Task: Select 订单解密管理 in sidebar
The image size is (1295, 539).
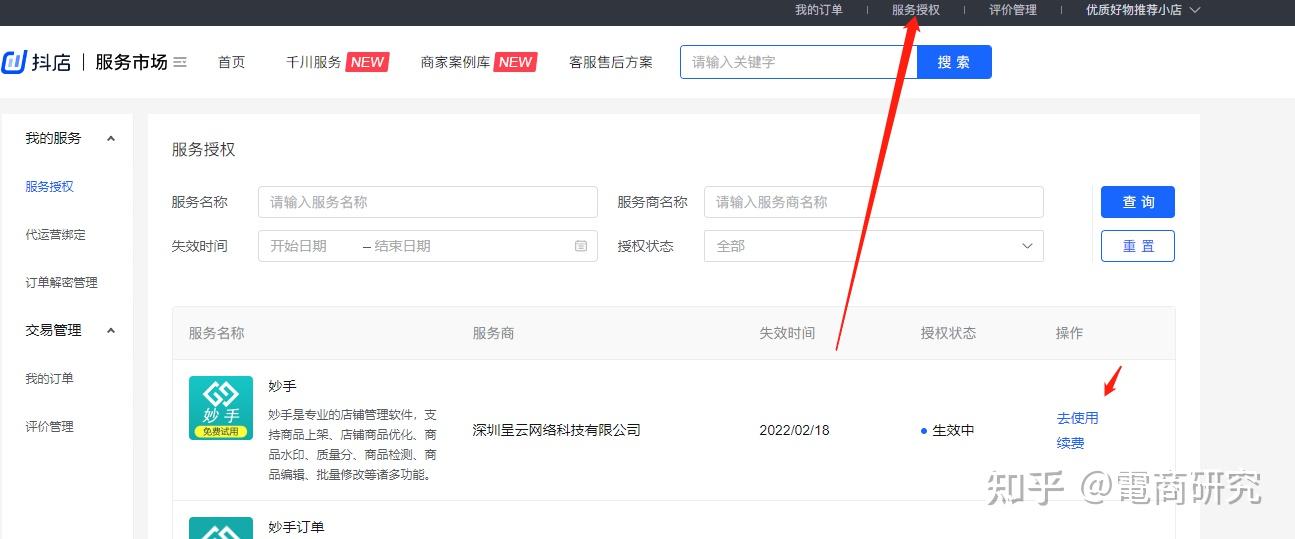Action: [62, 283]
